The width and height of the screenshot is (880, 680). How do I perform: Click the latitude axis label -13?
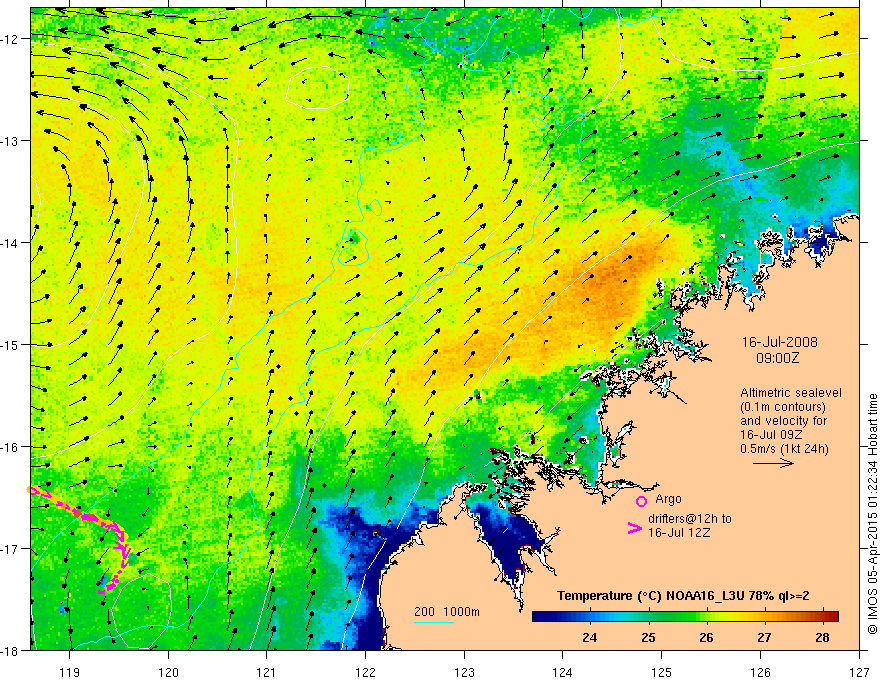pyautogui.click(x=10, y=141)
